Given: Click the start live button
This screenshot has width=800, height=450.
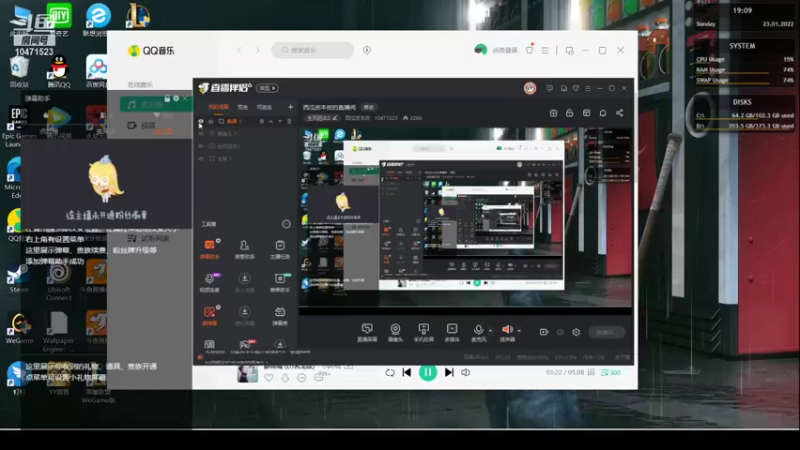Looking at the screenshot, I should coord(606,332).
